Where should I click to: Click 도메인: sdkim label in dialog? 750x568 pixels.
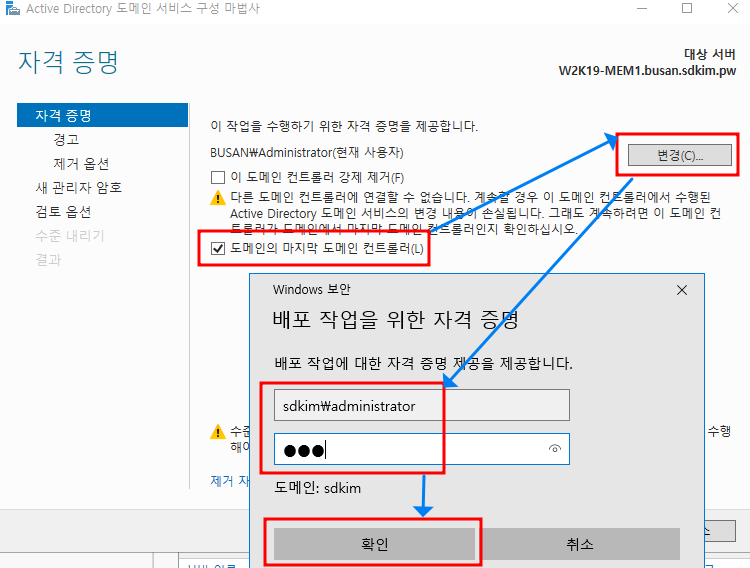click(x=318, y=488)
